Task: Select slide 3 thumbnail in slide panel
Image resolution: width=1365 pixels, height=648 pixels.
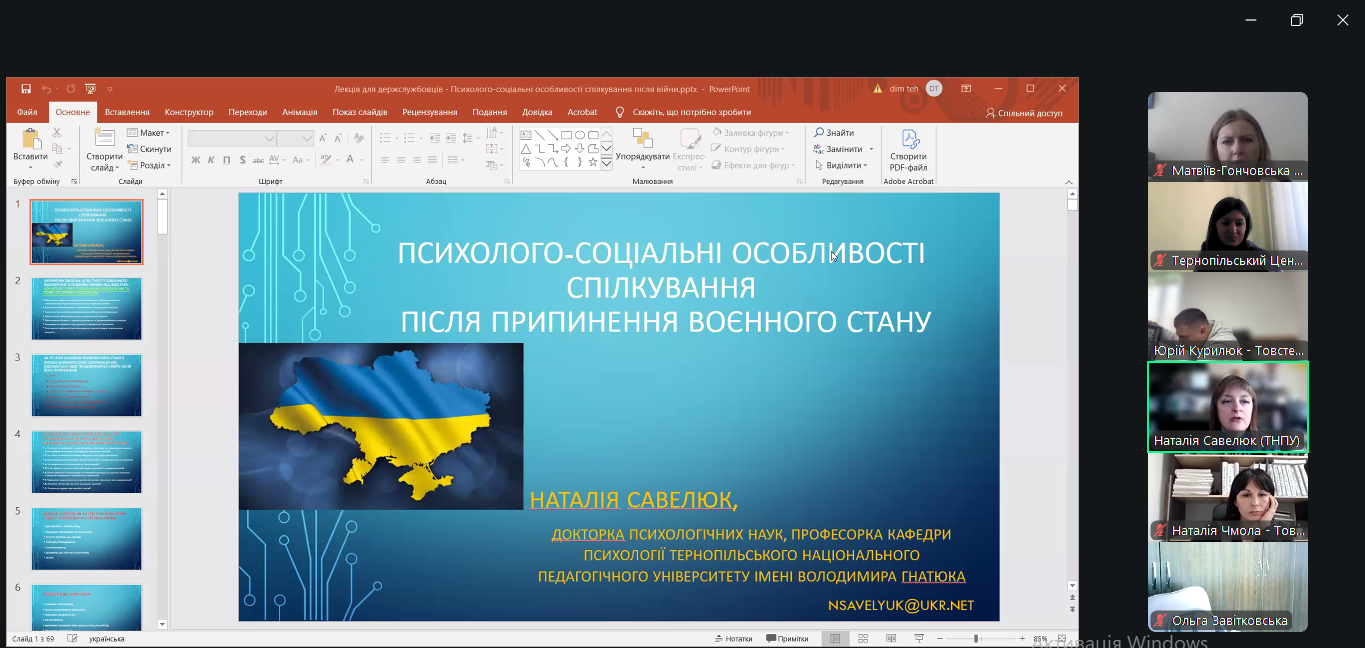Action: pos(86,385)
